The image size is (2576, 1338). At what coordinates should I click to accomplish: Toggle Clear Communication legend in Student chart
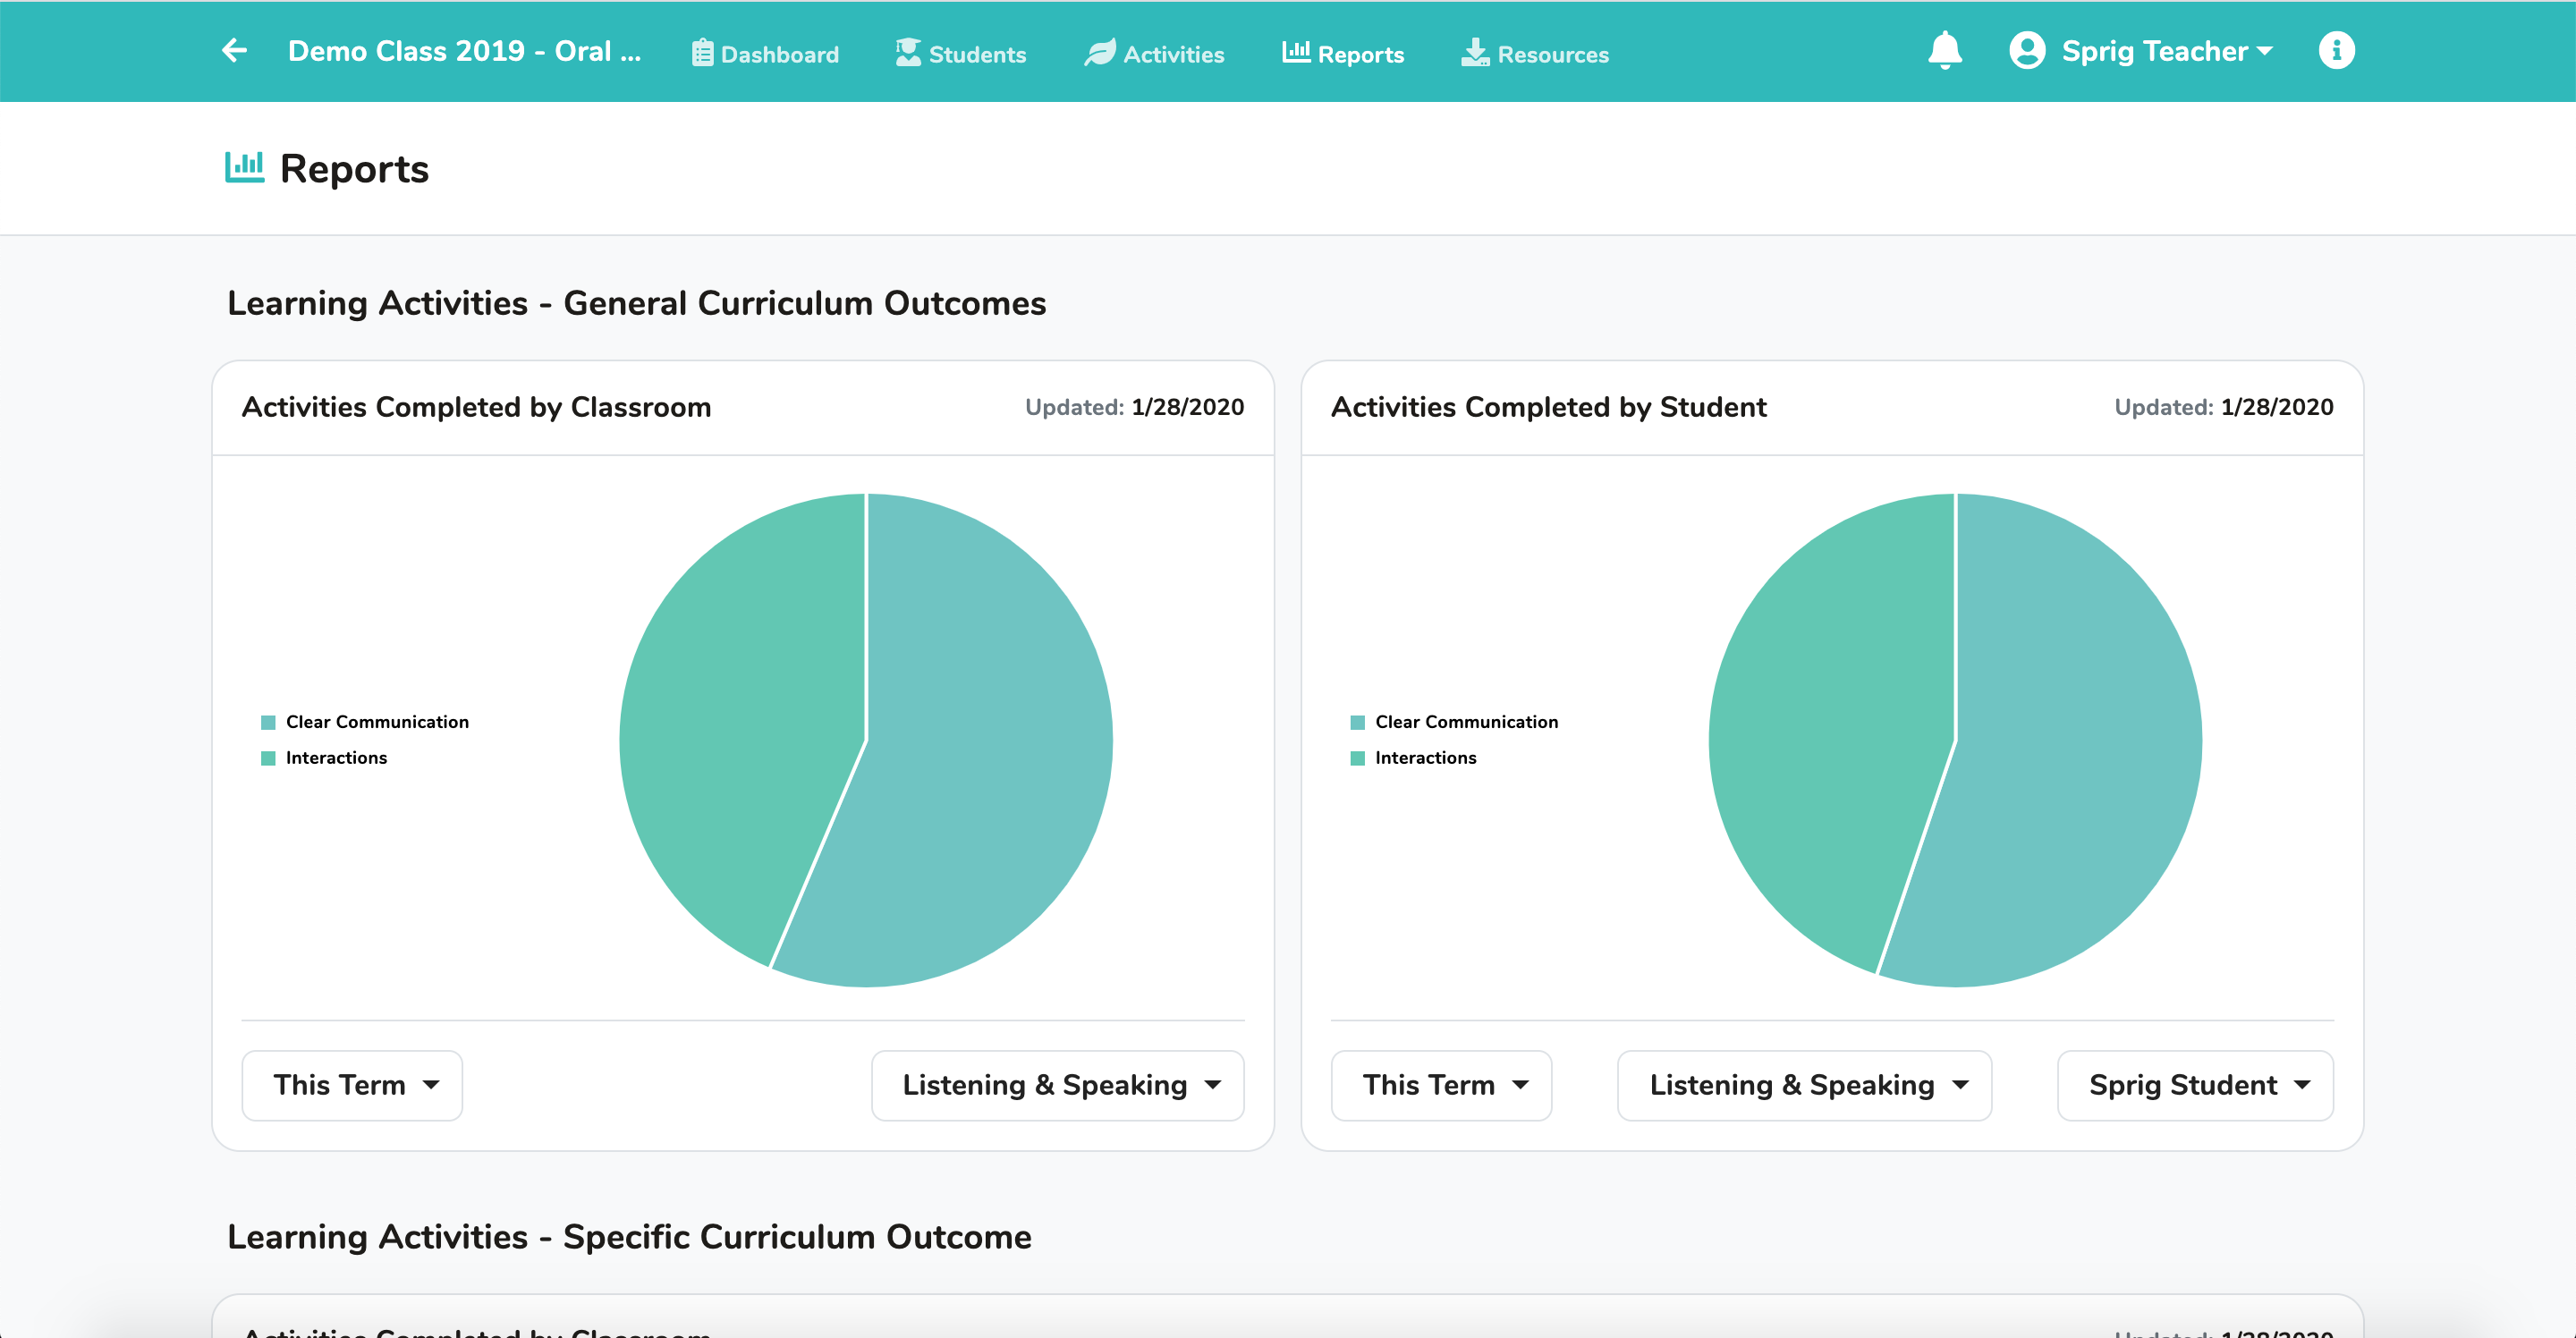pyautogui.click(x=1454, y=722)
